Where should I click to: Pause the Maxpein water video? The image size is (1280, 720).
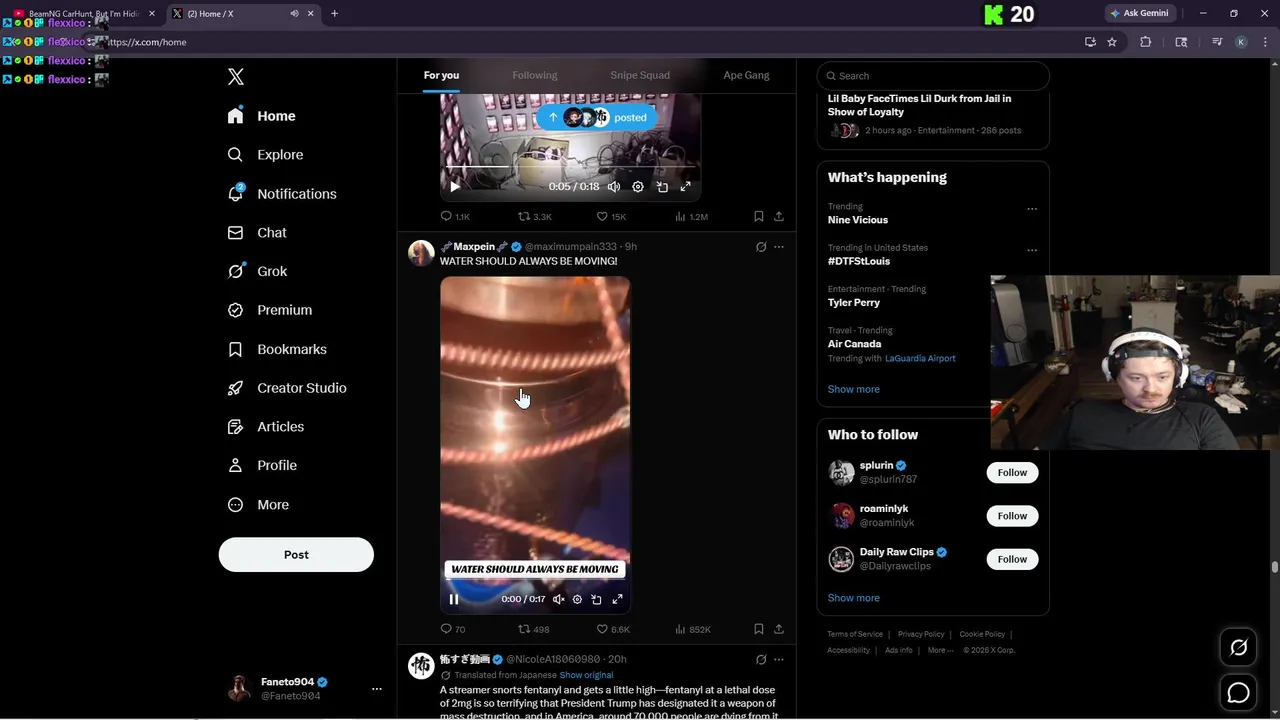click(x=454, y=599)
